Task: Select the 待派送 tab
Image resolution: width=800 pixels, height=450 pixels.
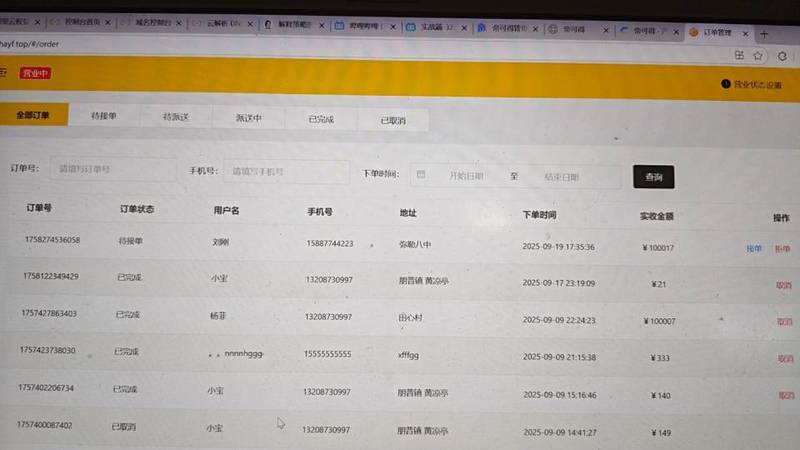Action: click(x=176, y=117)
